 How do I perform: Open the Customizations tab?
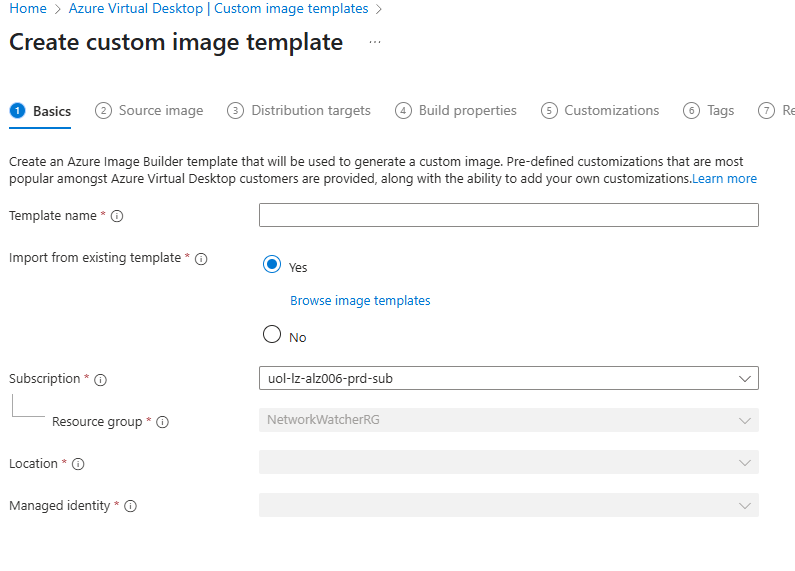click(611, 111)
